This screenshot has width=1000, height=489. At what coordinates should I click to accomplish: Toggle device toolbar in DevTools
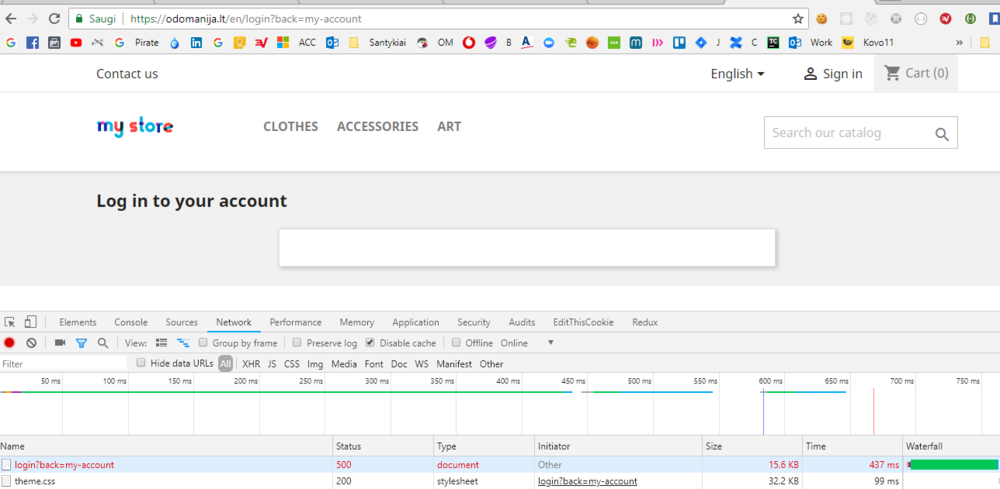pyautogui.click(x=31, y=322)
